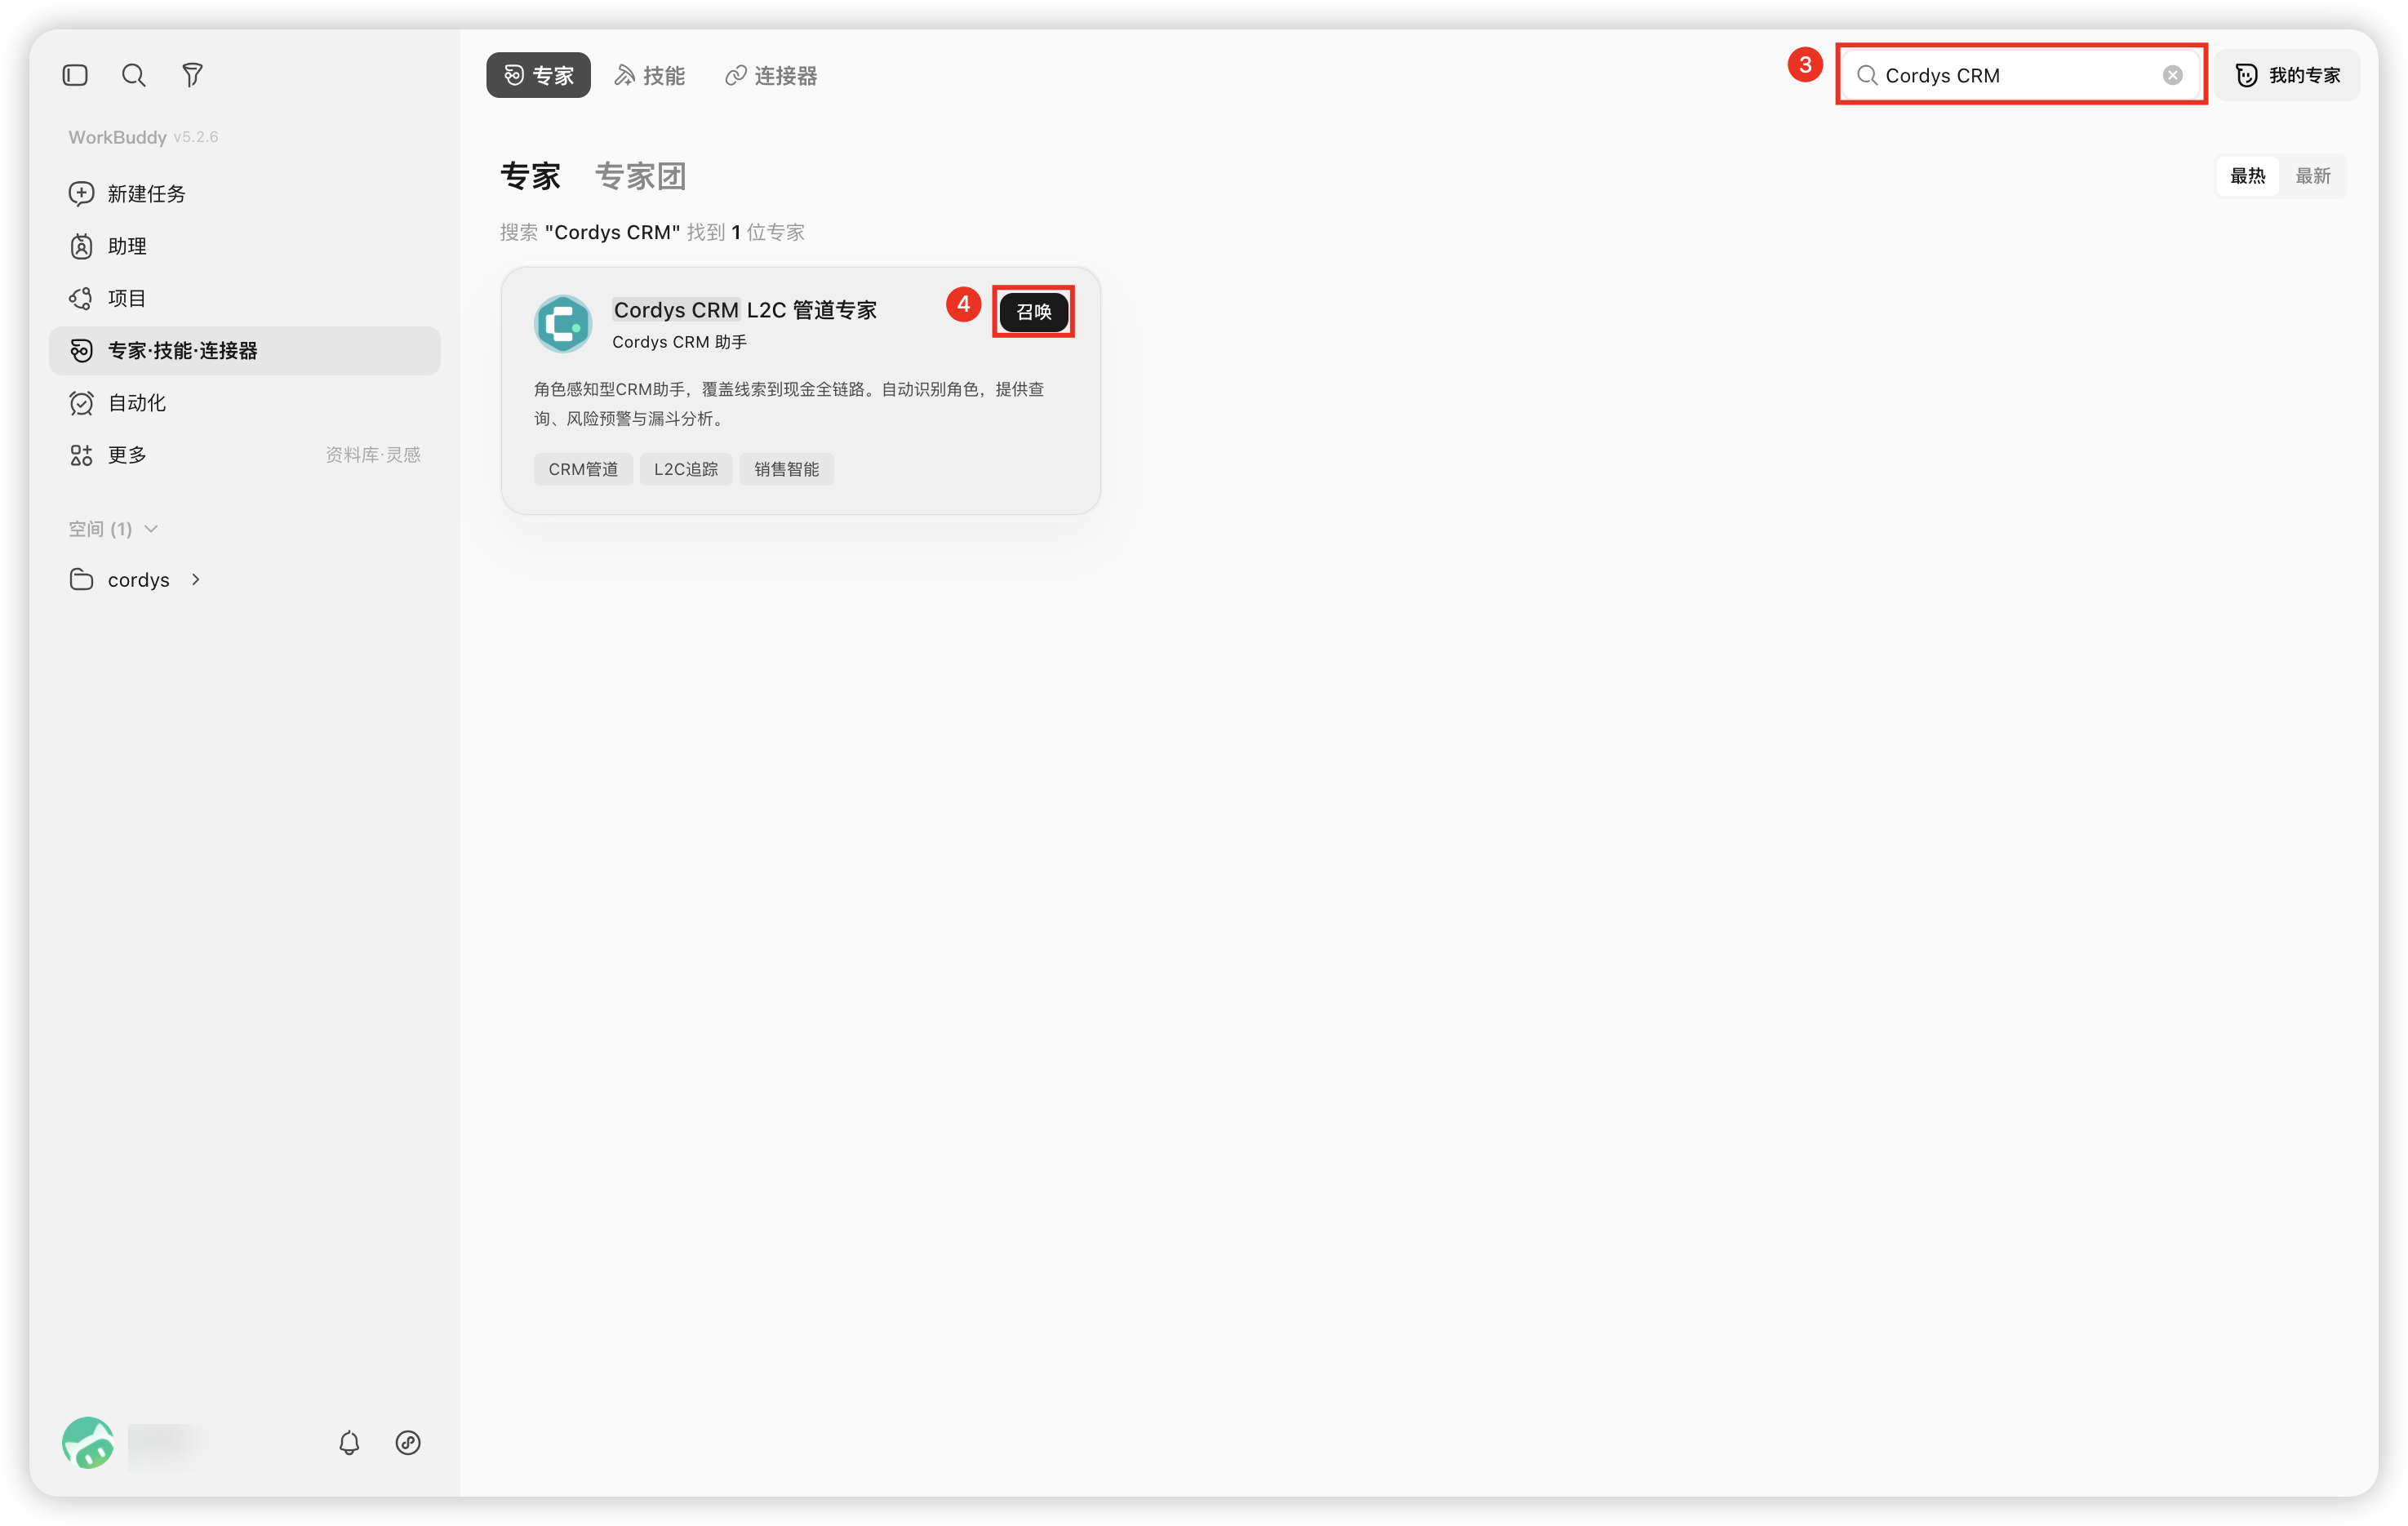The image size is (2408, 1526).
Task: Focus the Cordys CRM search field
Action: [2020, 75]
